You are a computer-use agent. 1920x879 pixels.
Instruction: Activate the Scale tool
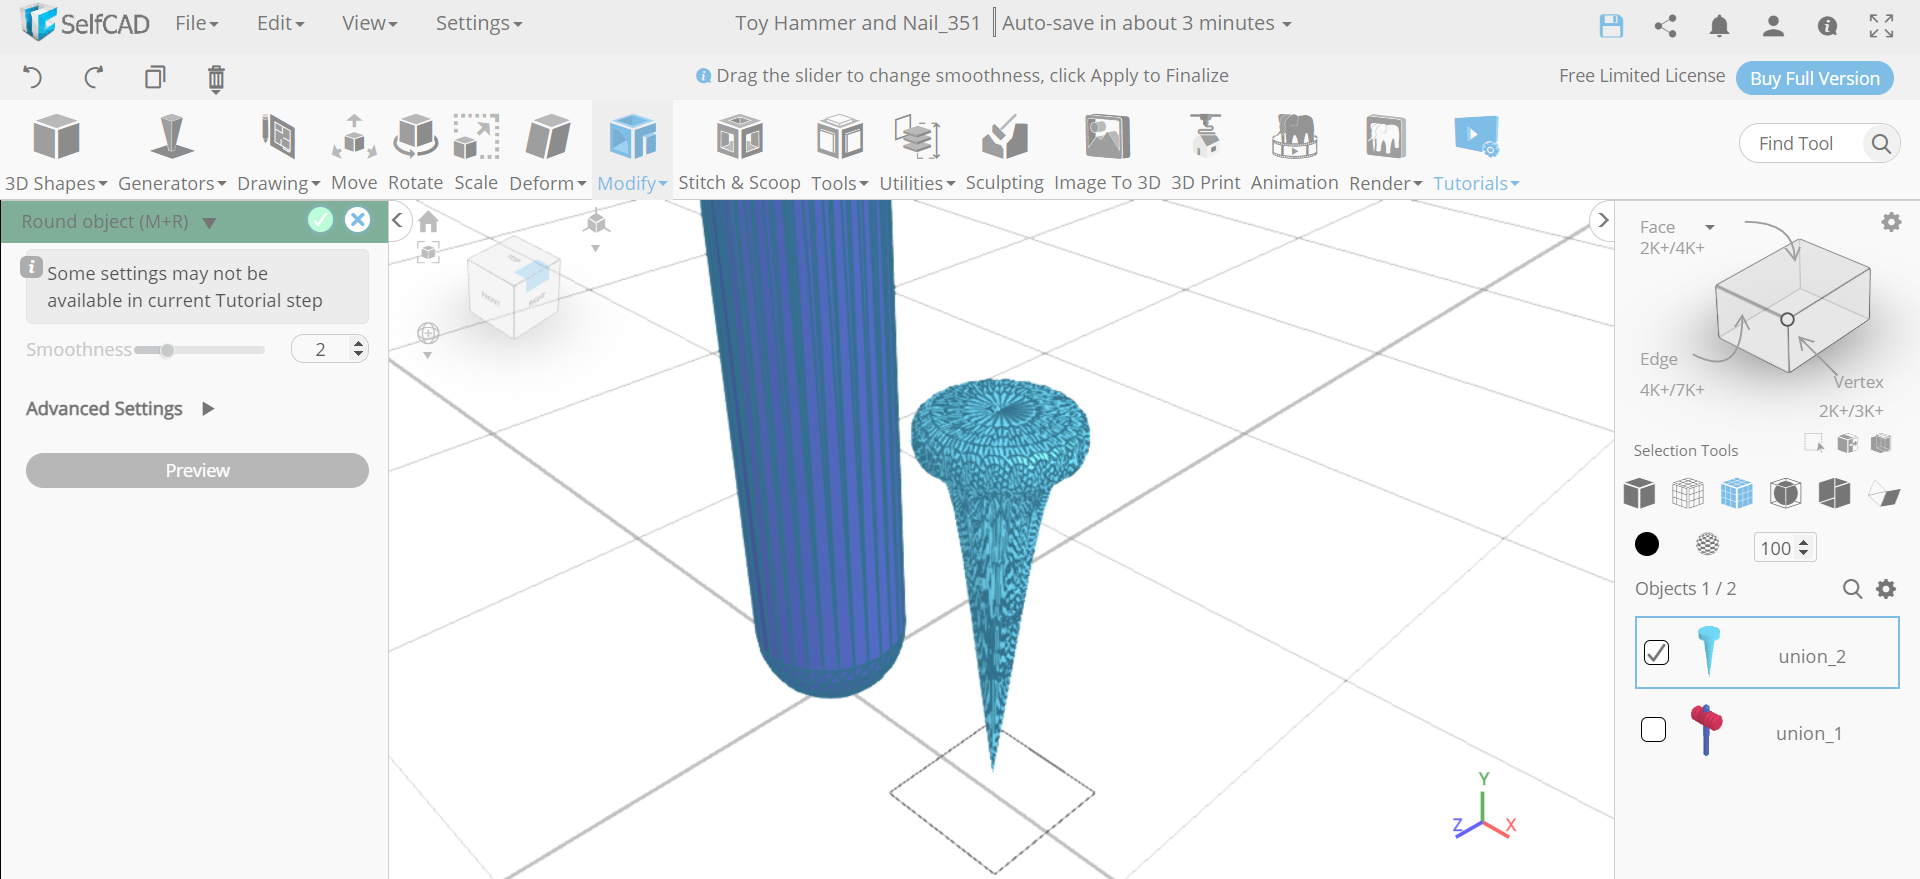(476, 153)
